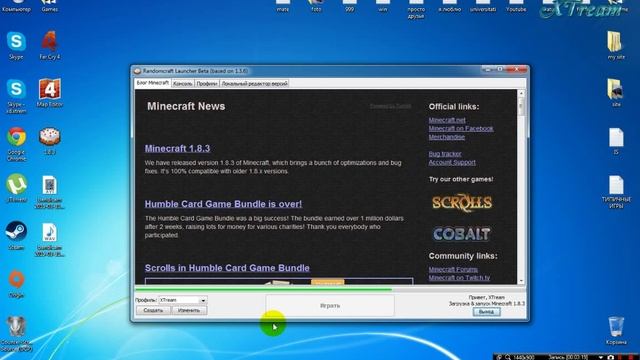Click the green download progress bar
This screenshot has height=360, width=640.
264,289
